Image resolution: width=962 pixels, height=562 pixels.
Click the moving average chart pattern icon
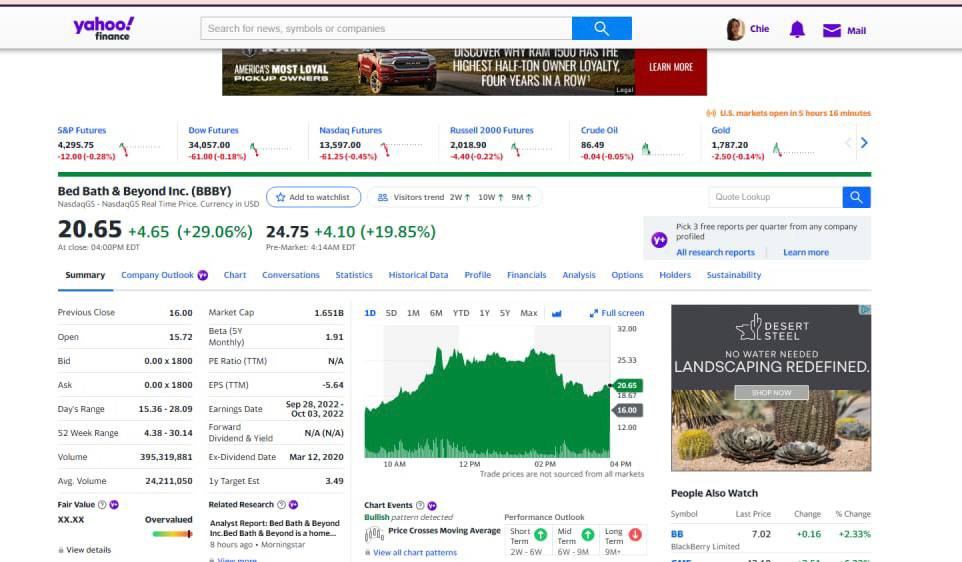click(x=374, y=535)
